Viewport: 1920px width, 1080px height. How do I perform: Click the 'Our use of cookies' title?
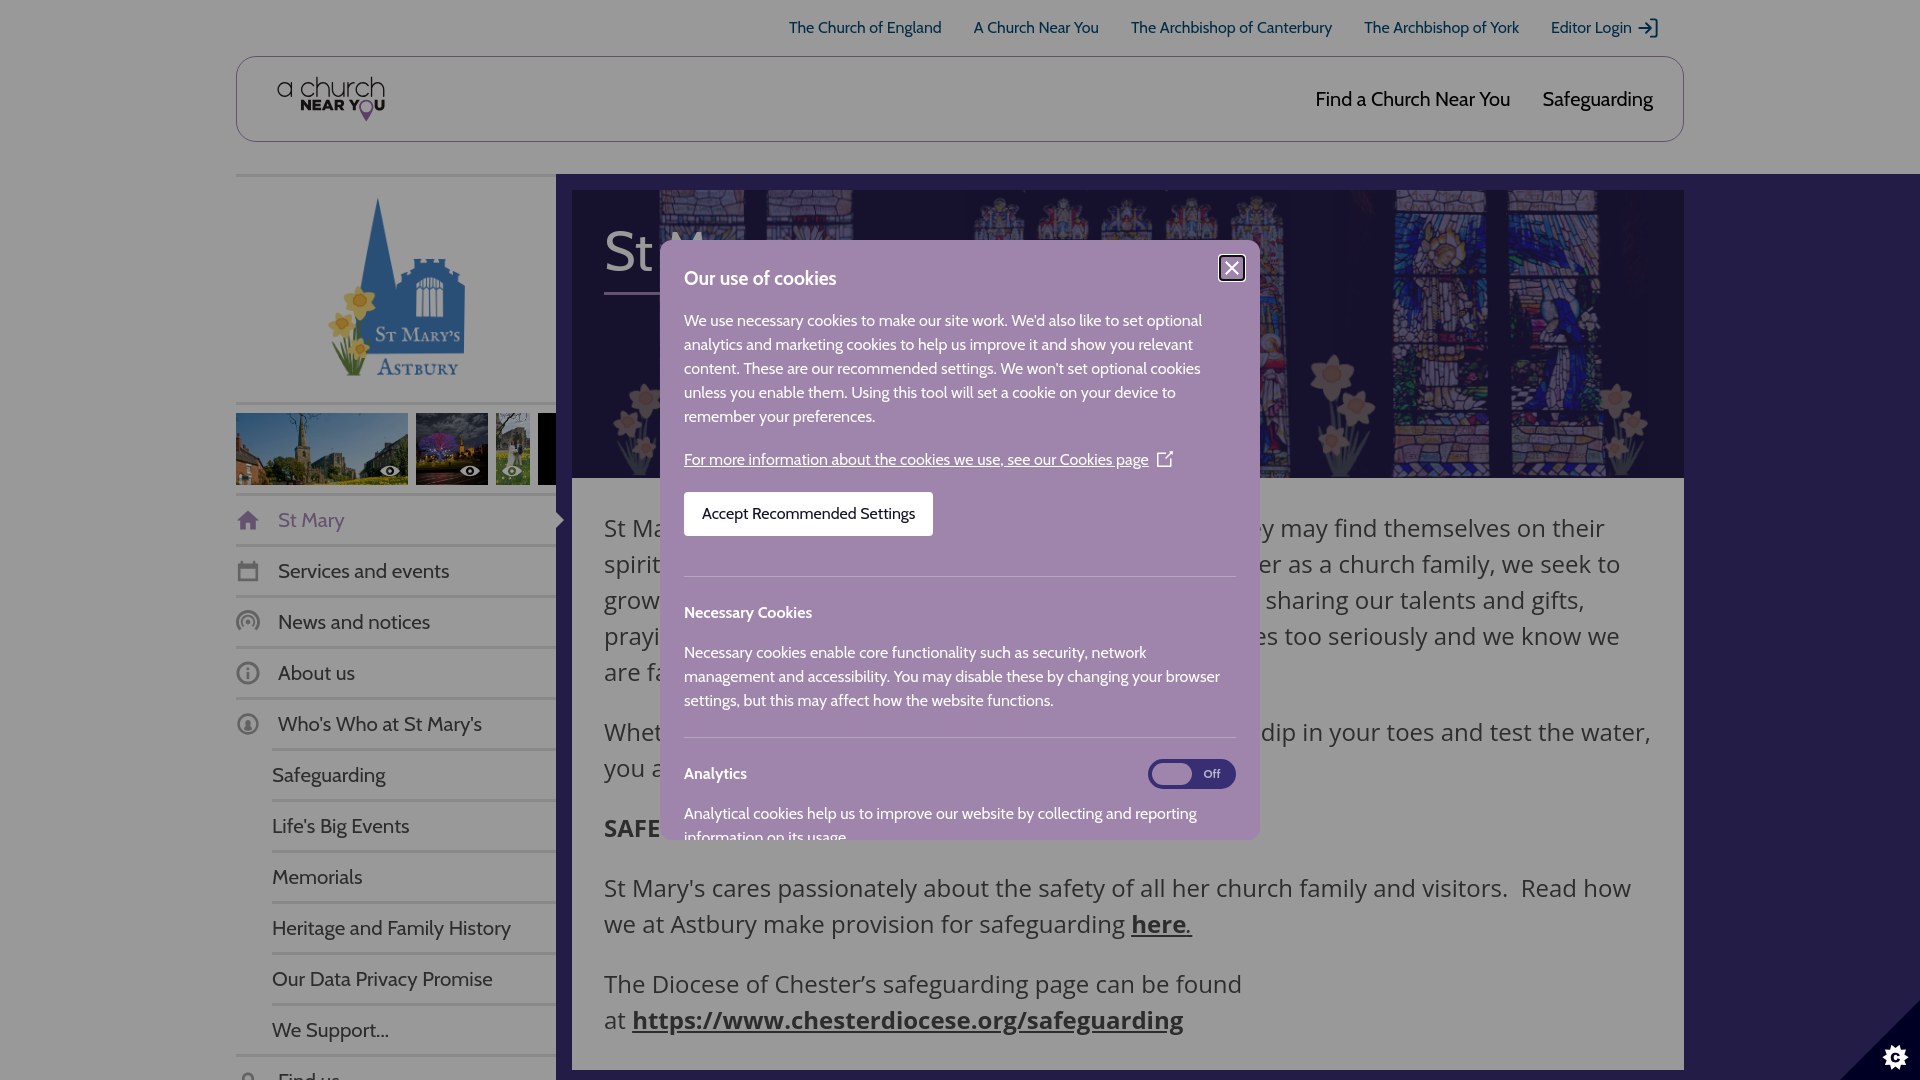[760, 279]
